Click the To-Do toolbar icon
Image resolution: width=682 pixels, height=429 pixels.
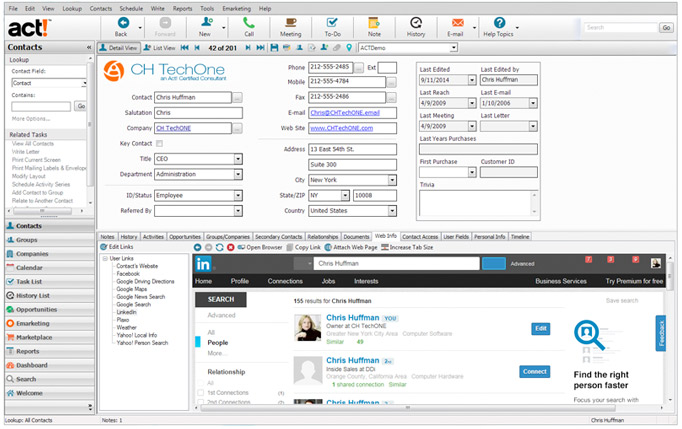tap(332, 23)
